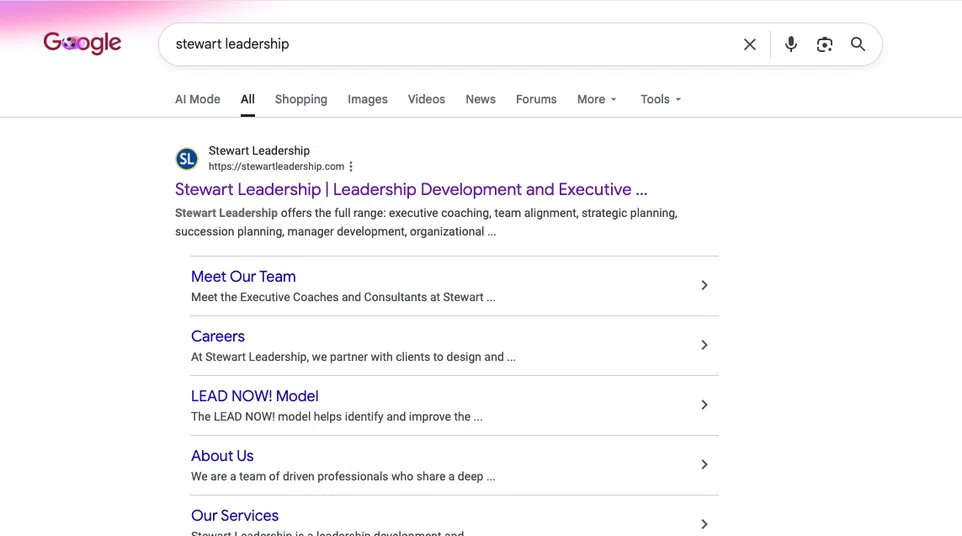The height and width of the screenshot is (536, 962).
Task: Open the Careers sitelink
Action: [218, 337]
